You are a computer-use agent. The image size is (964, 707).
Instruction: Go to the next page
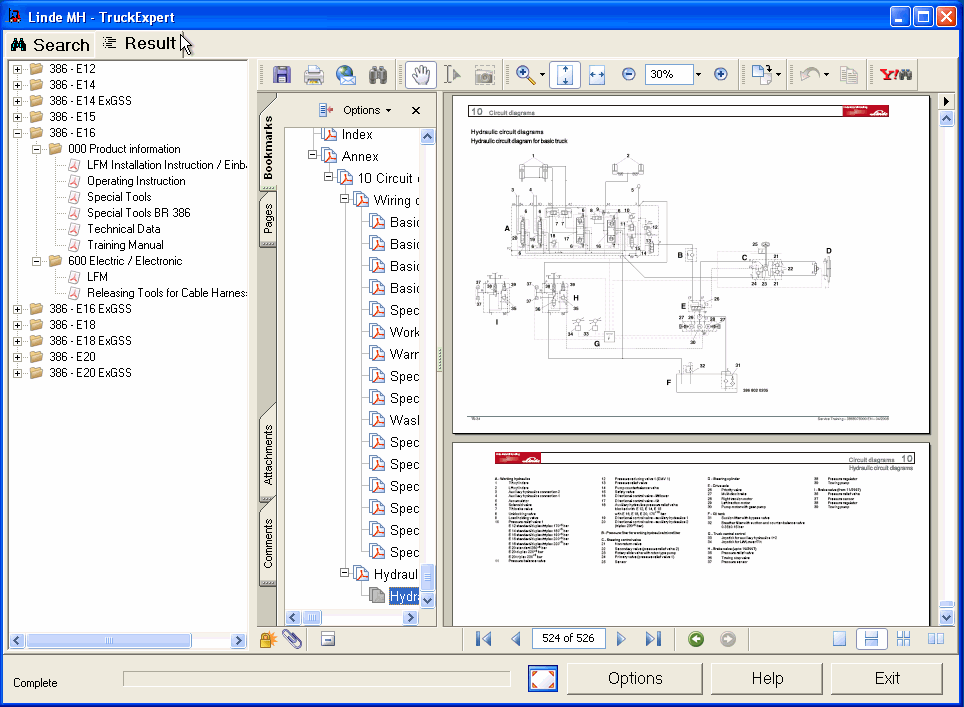[x=621, y=639]
